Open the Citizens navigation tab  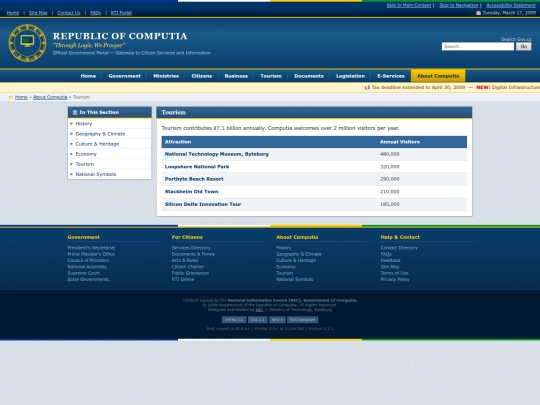[x=202, y=76]
